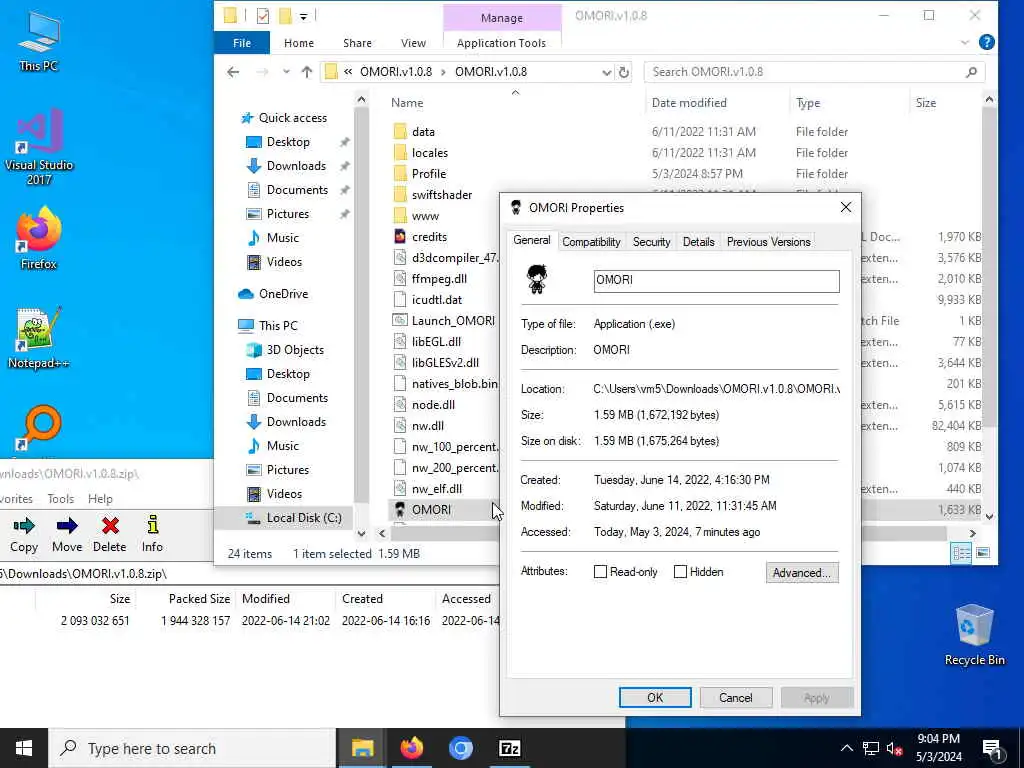Click the 7-Zip Move toolbar icon
The width and height of the screenshot is (1024, 768).
[x=67, y=534]
